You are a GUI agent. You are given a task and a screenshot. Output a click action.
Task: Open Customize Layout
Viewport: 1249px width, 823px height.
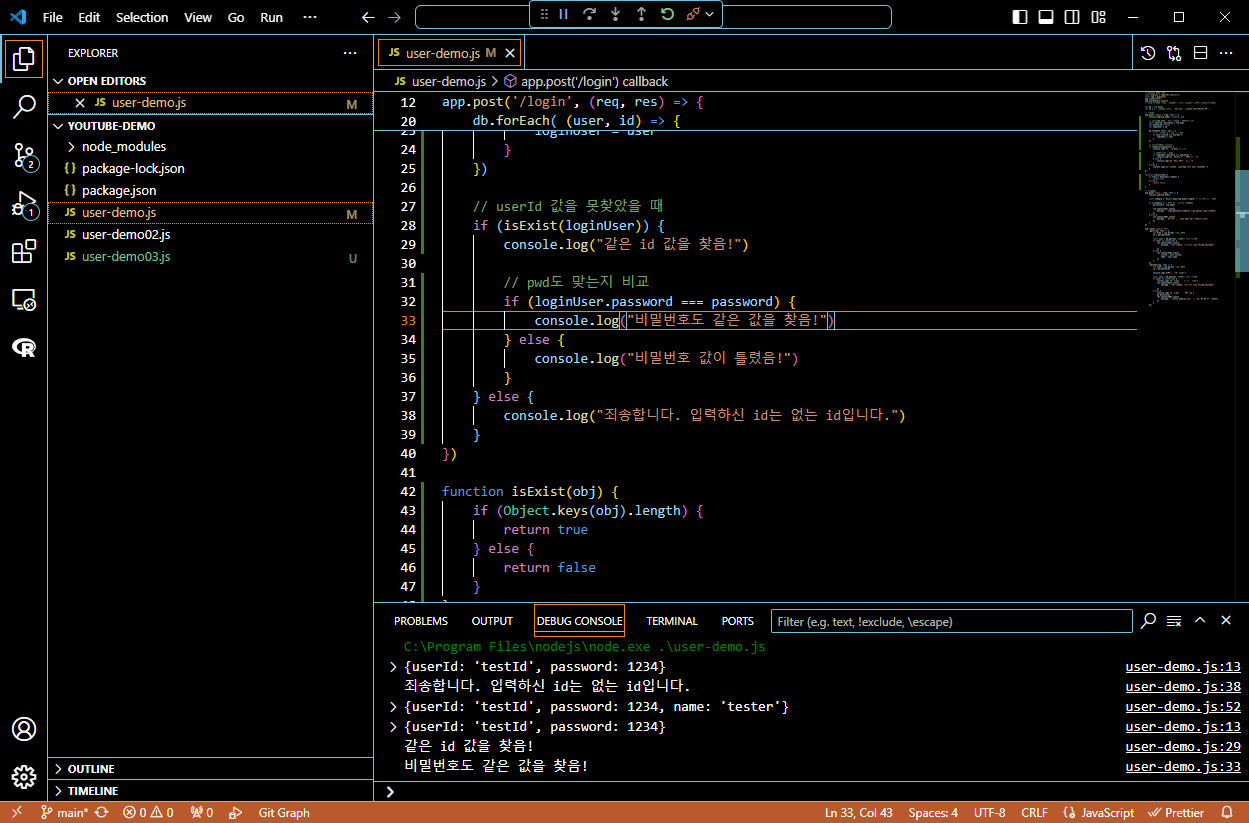pyautogui.click(x=1099, y=17)
